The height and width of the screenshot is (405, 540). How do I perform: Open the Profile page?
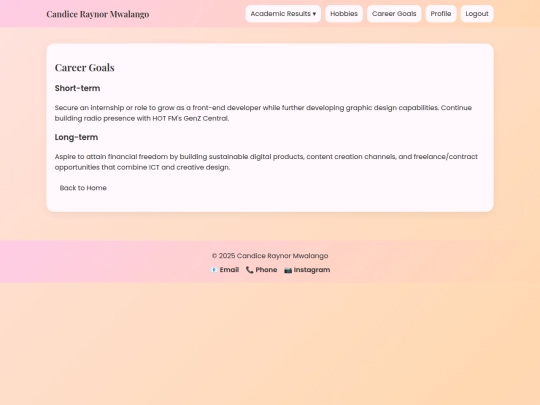[441, 14]
